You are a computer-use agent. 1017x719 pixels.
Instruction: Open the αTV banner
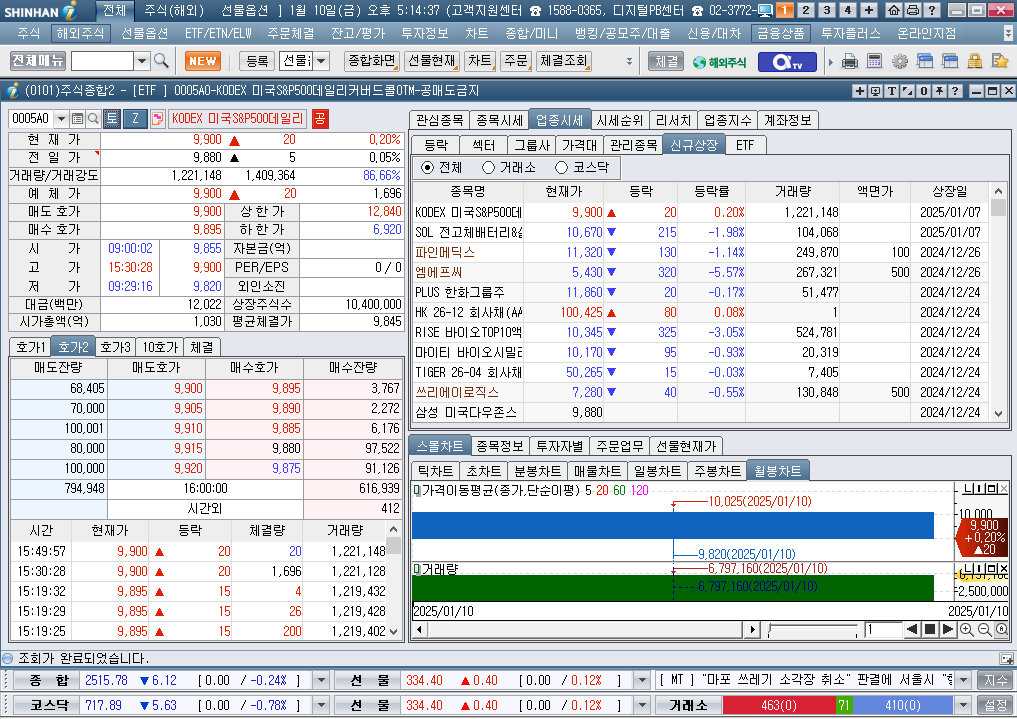(x=786, y=62)
